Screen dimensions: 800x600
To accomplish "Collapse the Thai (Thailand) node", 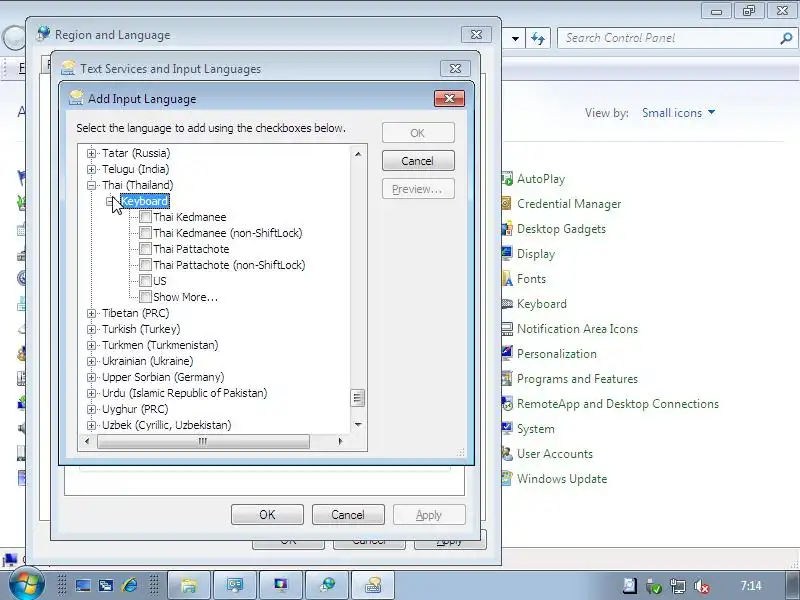I will coord(91,185).
